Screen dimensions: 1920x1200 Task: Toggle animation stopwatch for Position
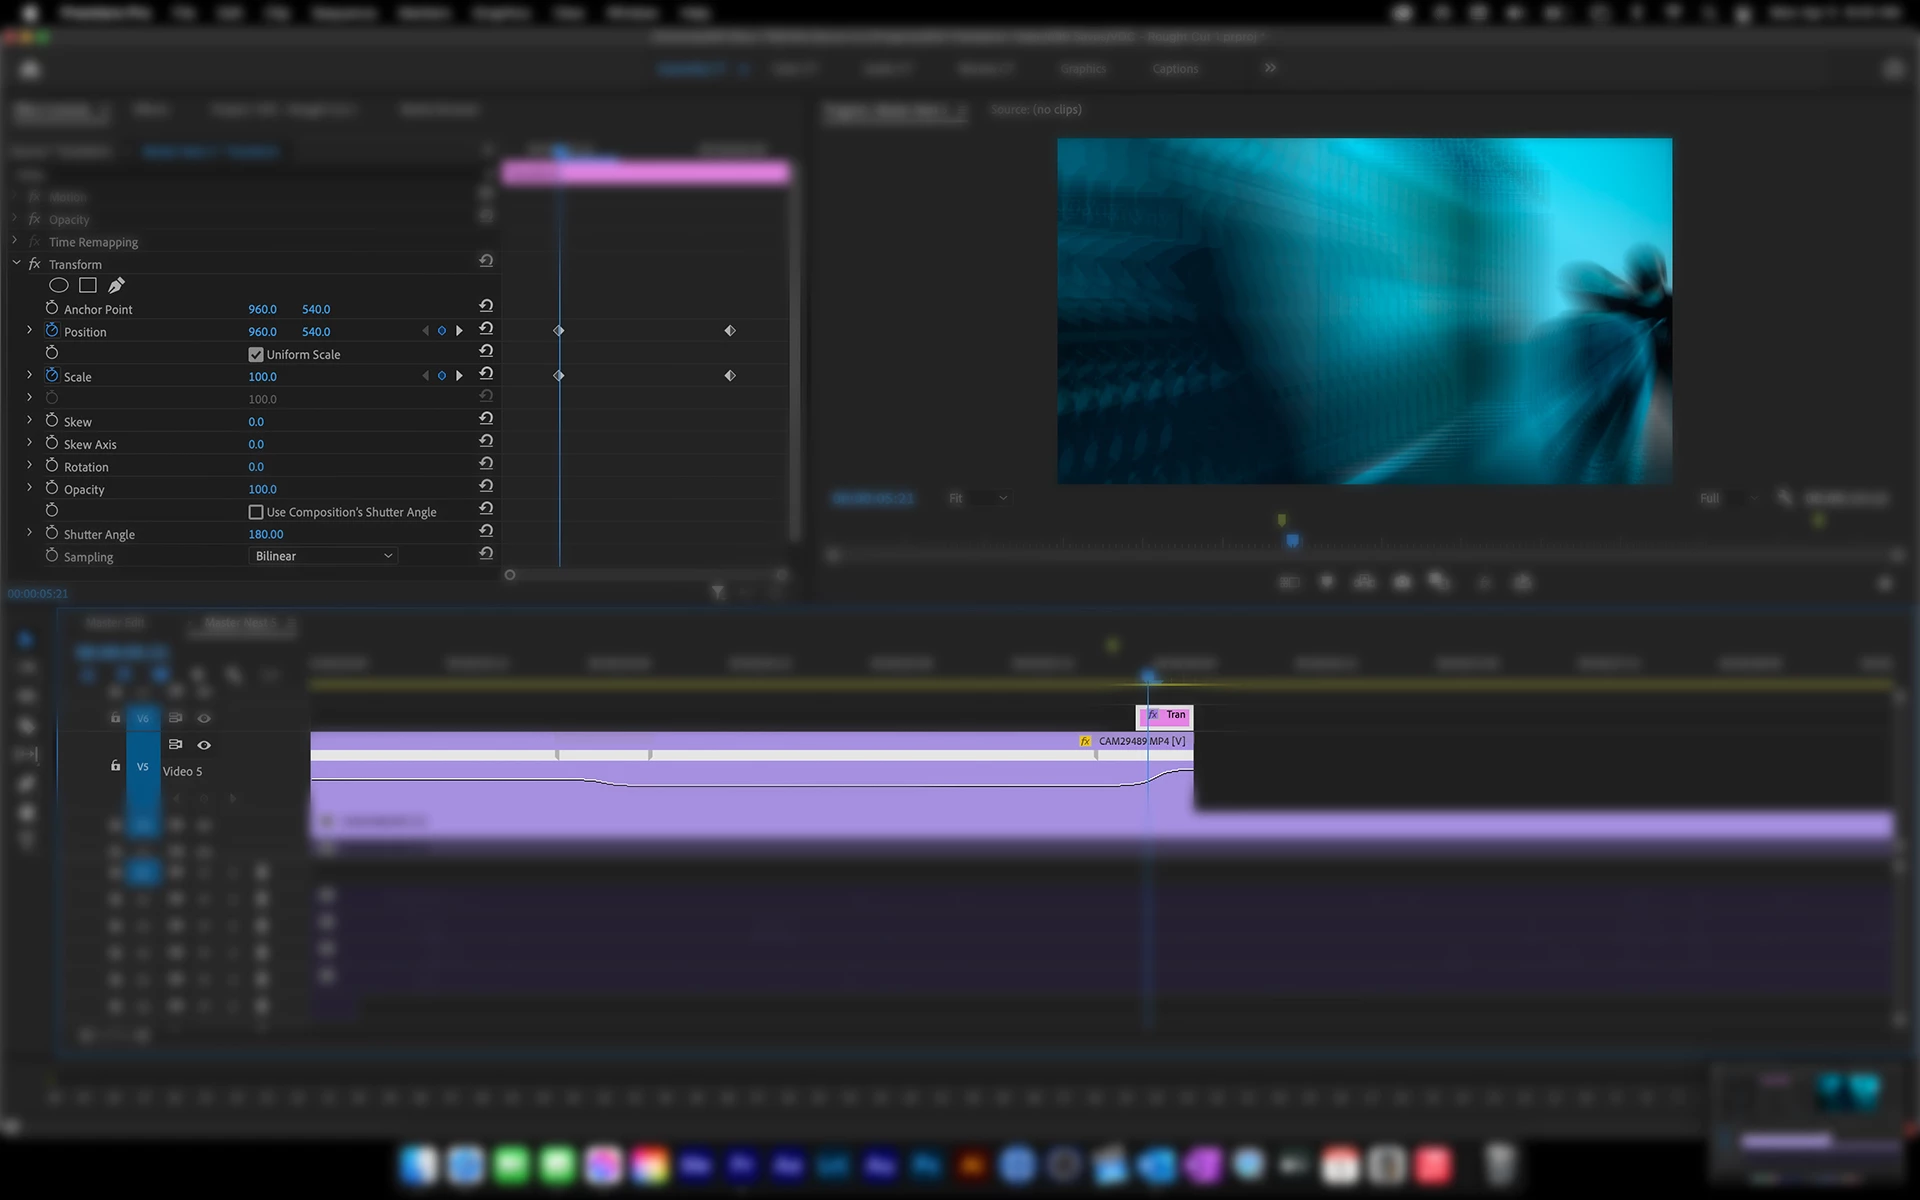pyautogui.click(x=52, y=331)
